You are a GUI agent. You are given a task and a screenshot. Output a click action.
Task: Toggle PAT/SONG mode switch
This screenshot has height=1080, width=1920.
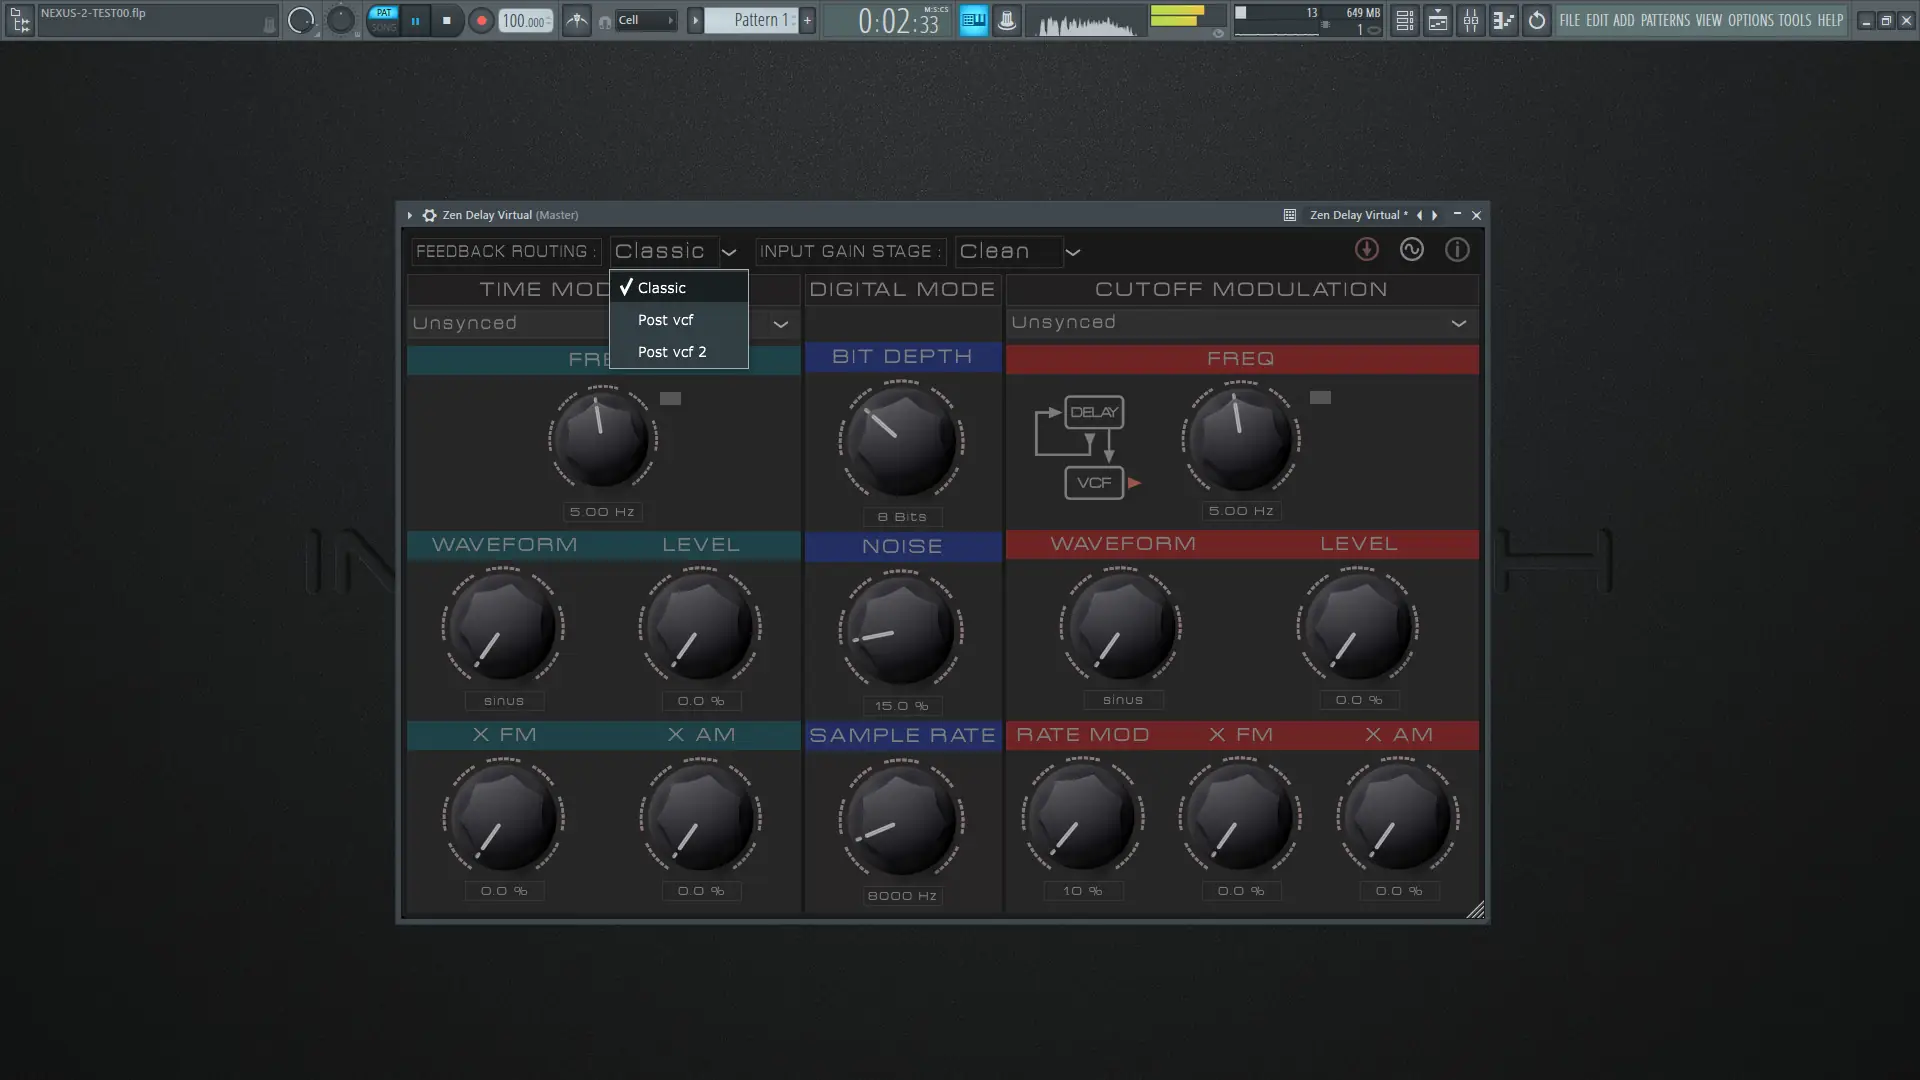pyautogui.click(x=384, y=20)
